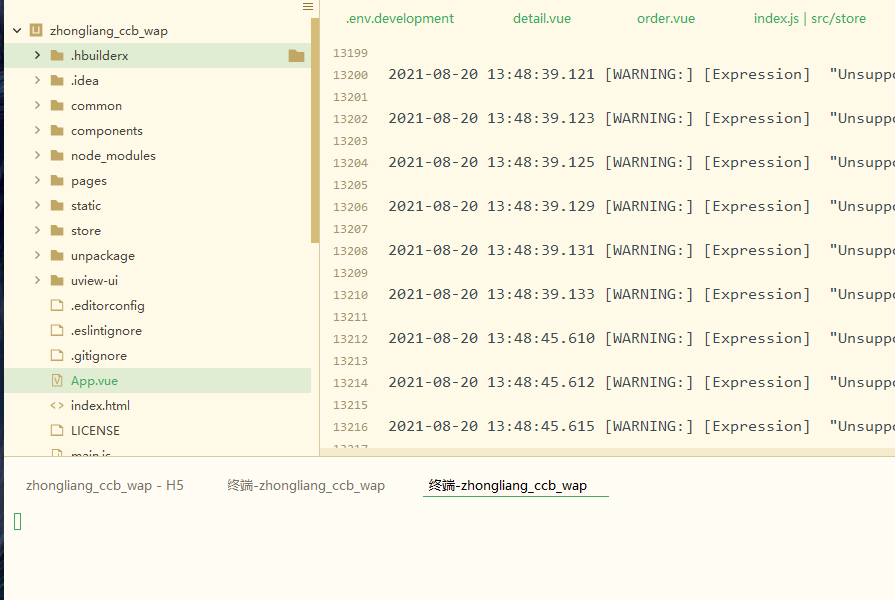Open the order.vue editor tab
This screenshot has width=895, height=600.
click(x=665, y=18)
